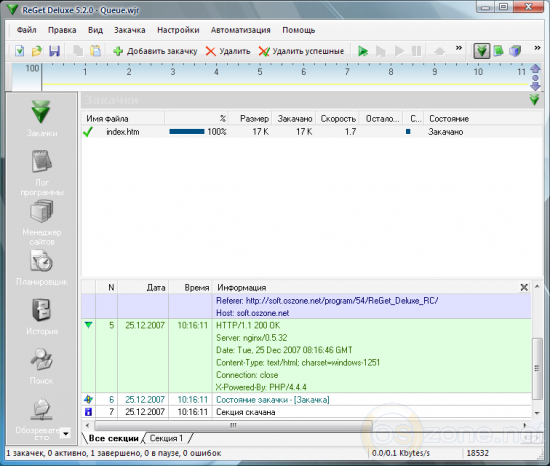Click the green triangle icon in log row 5
The height and width of the screenshot is (466, 550).
tap(88, 325)
